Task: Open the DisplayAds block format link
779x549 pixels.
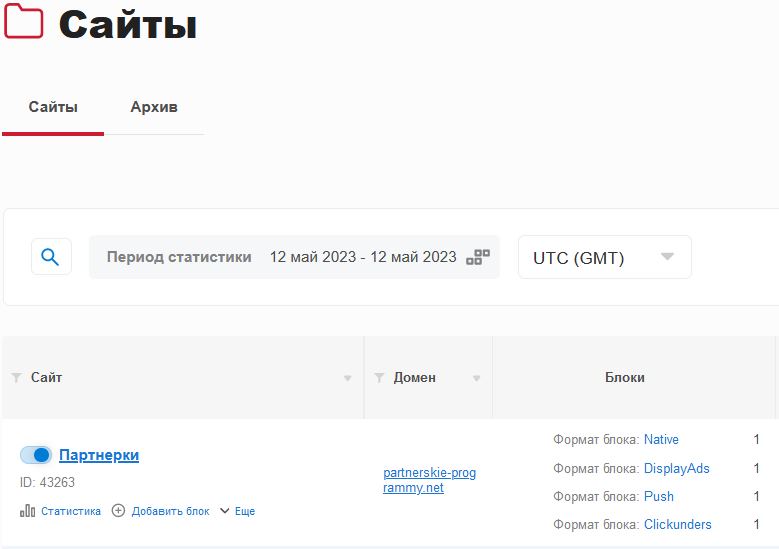Action: coord(676,468)
